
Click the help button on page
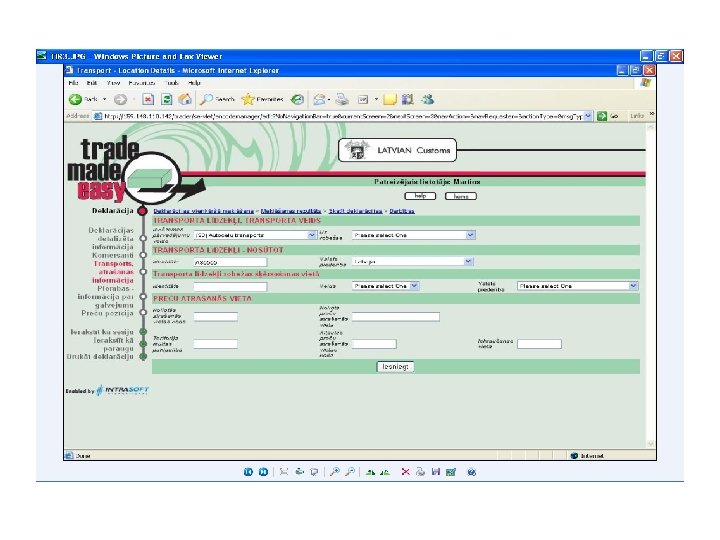[420, 196]
